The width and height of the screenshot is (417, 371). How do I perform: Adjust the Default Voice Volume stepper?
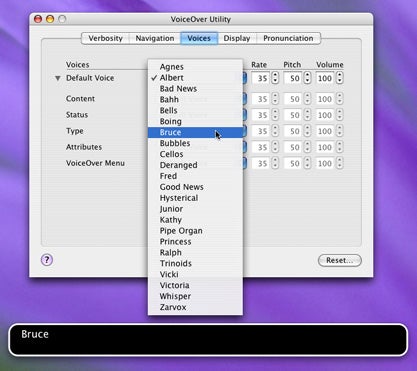(x=339, y=78)
